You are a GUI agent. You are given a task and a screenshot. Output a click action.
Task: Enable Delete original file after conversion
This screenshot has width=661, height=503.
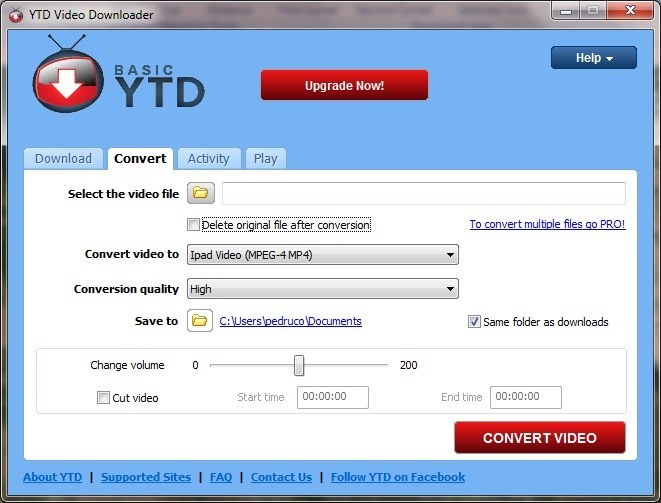click(194, 225)
